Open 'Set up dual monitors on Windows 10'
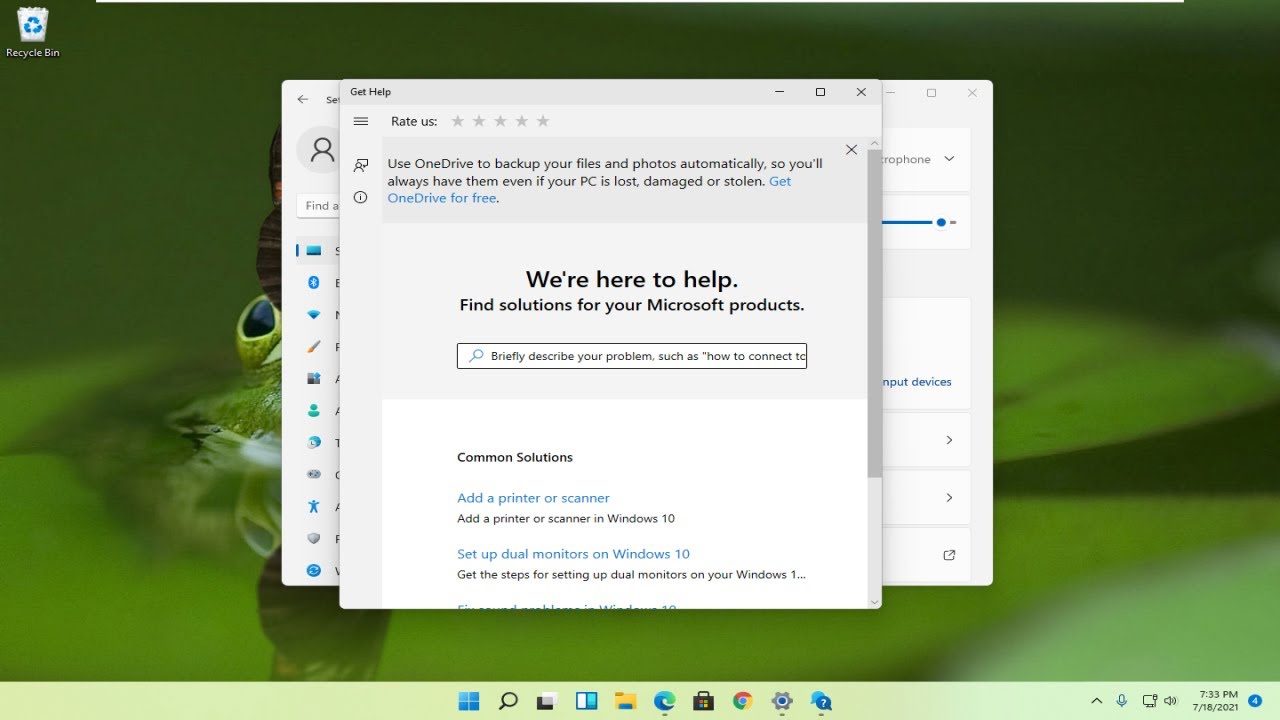The image size is (1280, 720). pyautogui.click(x=573, y=553)
